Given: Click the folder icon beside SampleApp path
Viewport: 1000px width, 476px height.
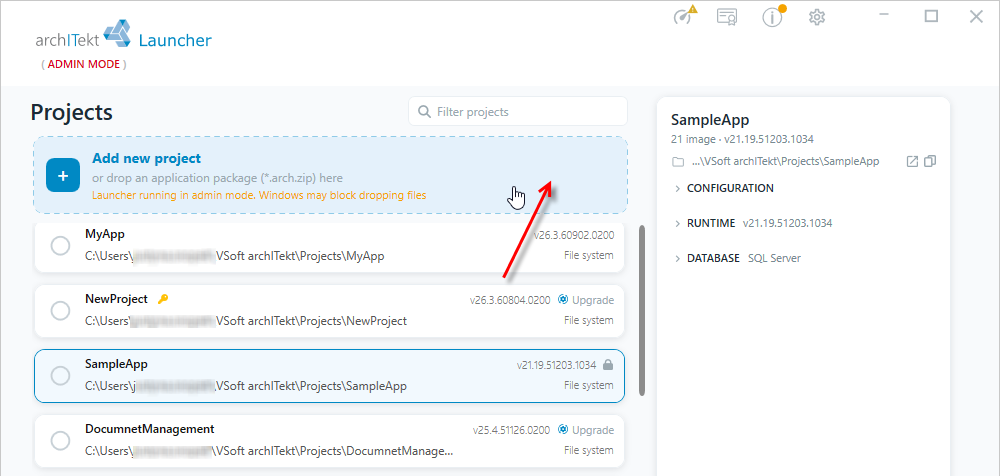Looking at the screenshot, I should coord(678,161).
